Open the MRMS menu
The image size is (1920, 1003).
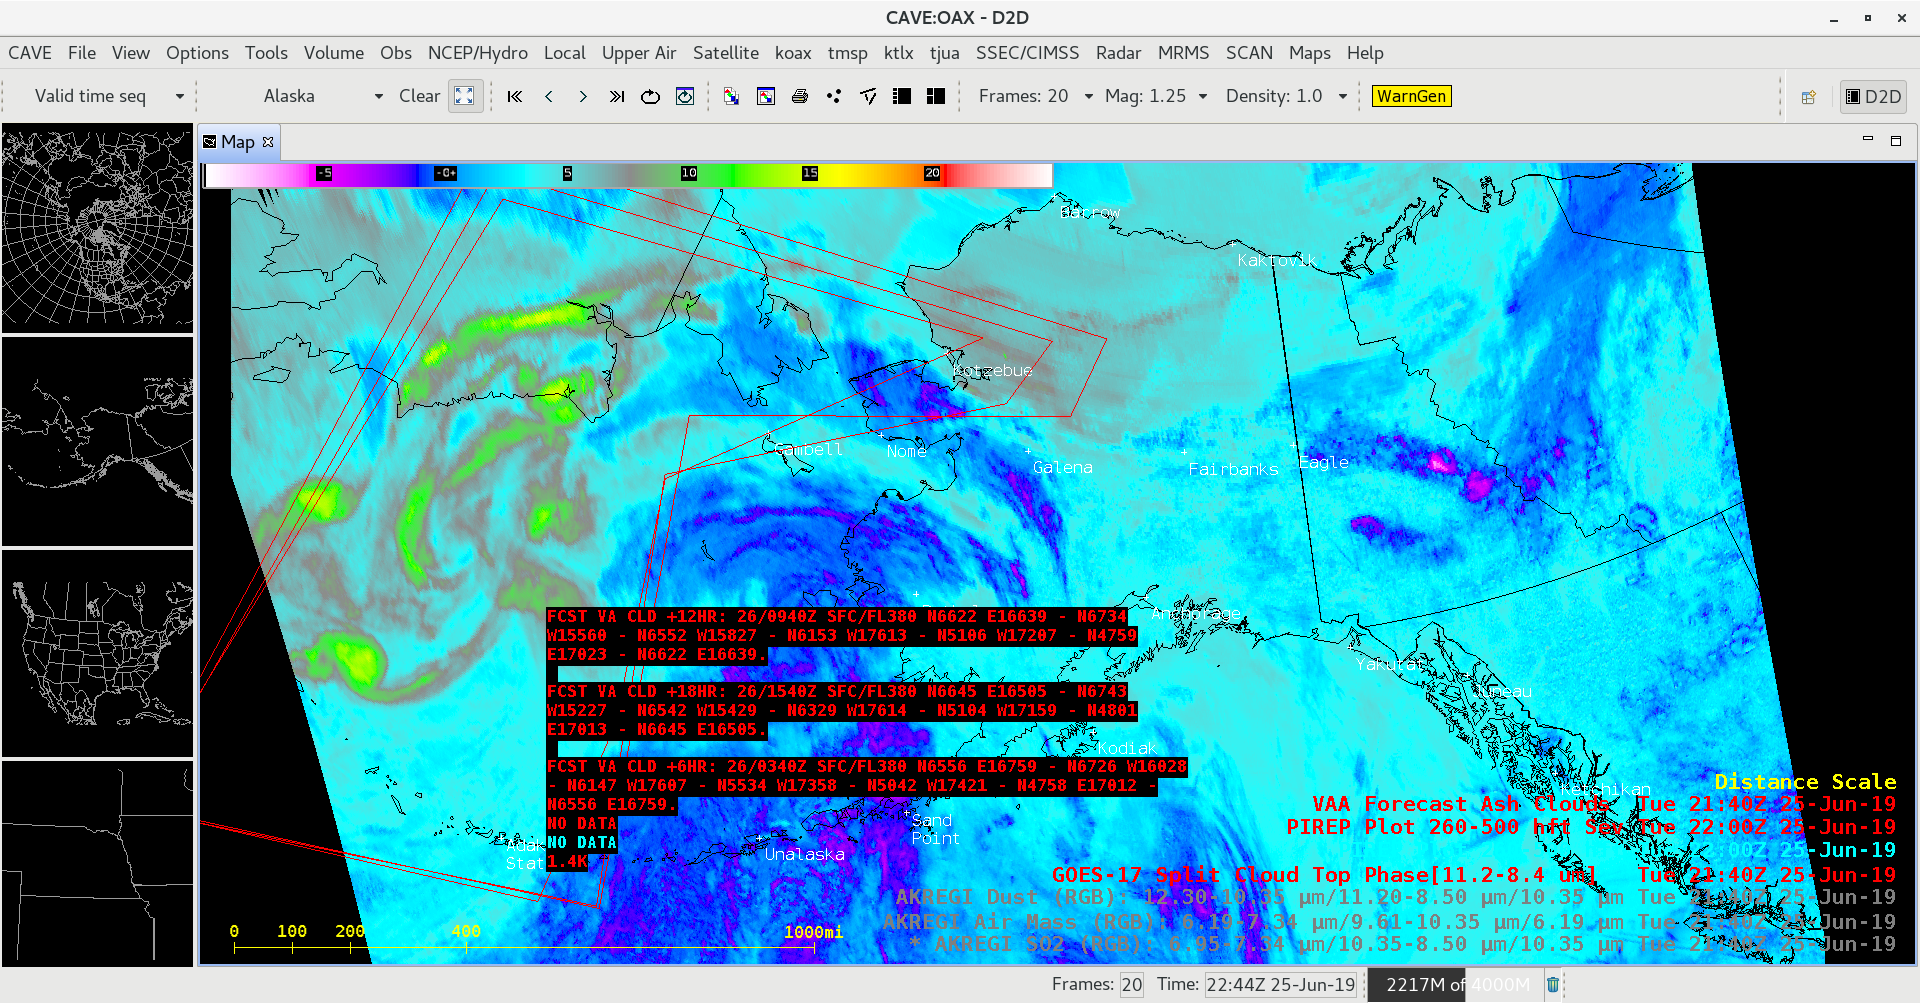(x=1184, y=53)
